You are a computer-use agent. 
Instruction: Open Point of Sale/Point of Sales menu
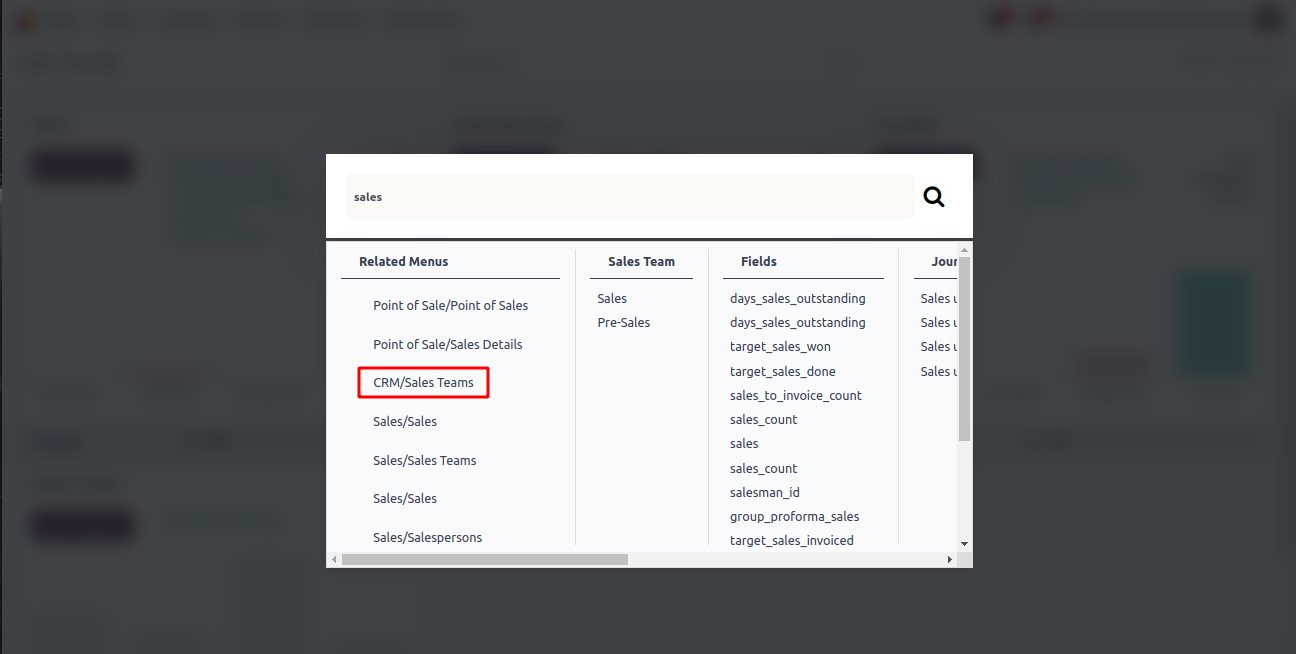(x=450, y=306)
